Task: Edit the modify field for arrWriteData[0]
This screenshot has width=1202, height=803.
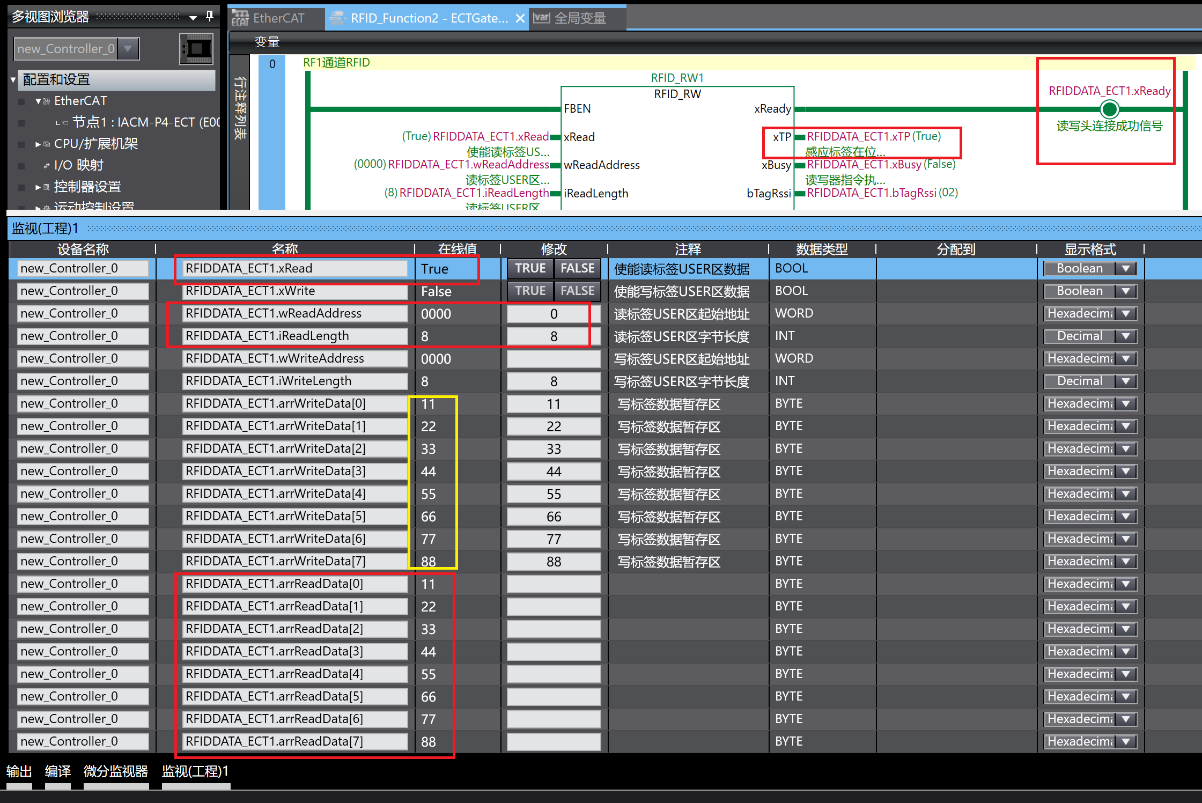Action: pyautogui.click(x=553, y=404)
